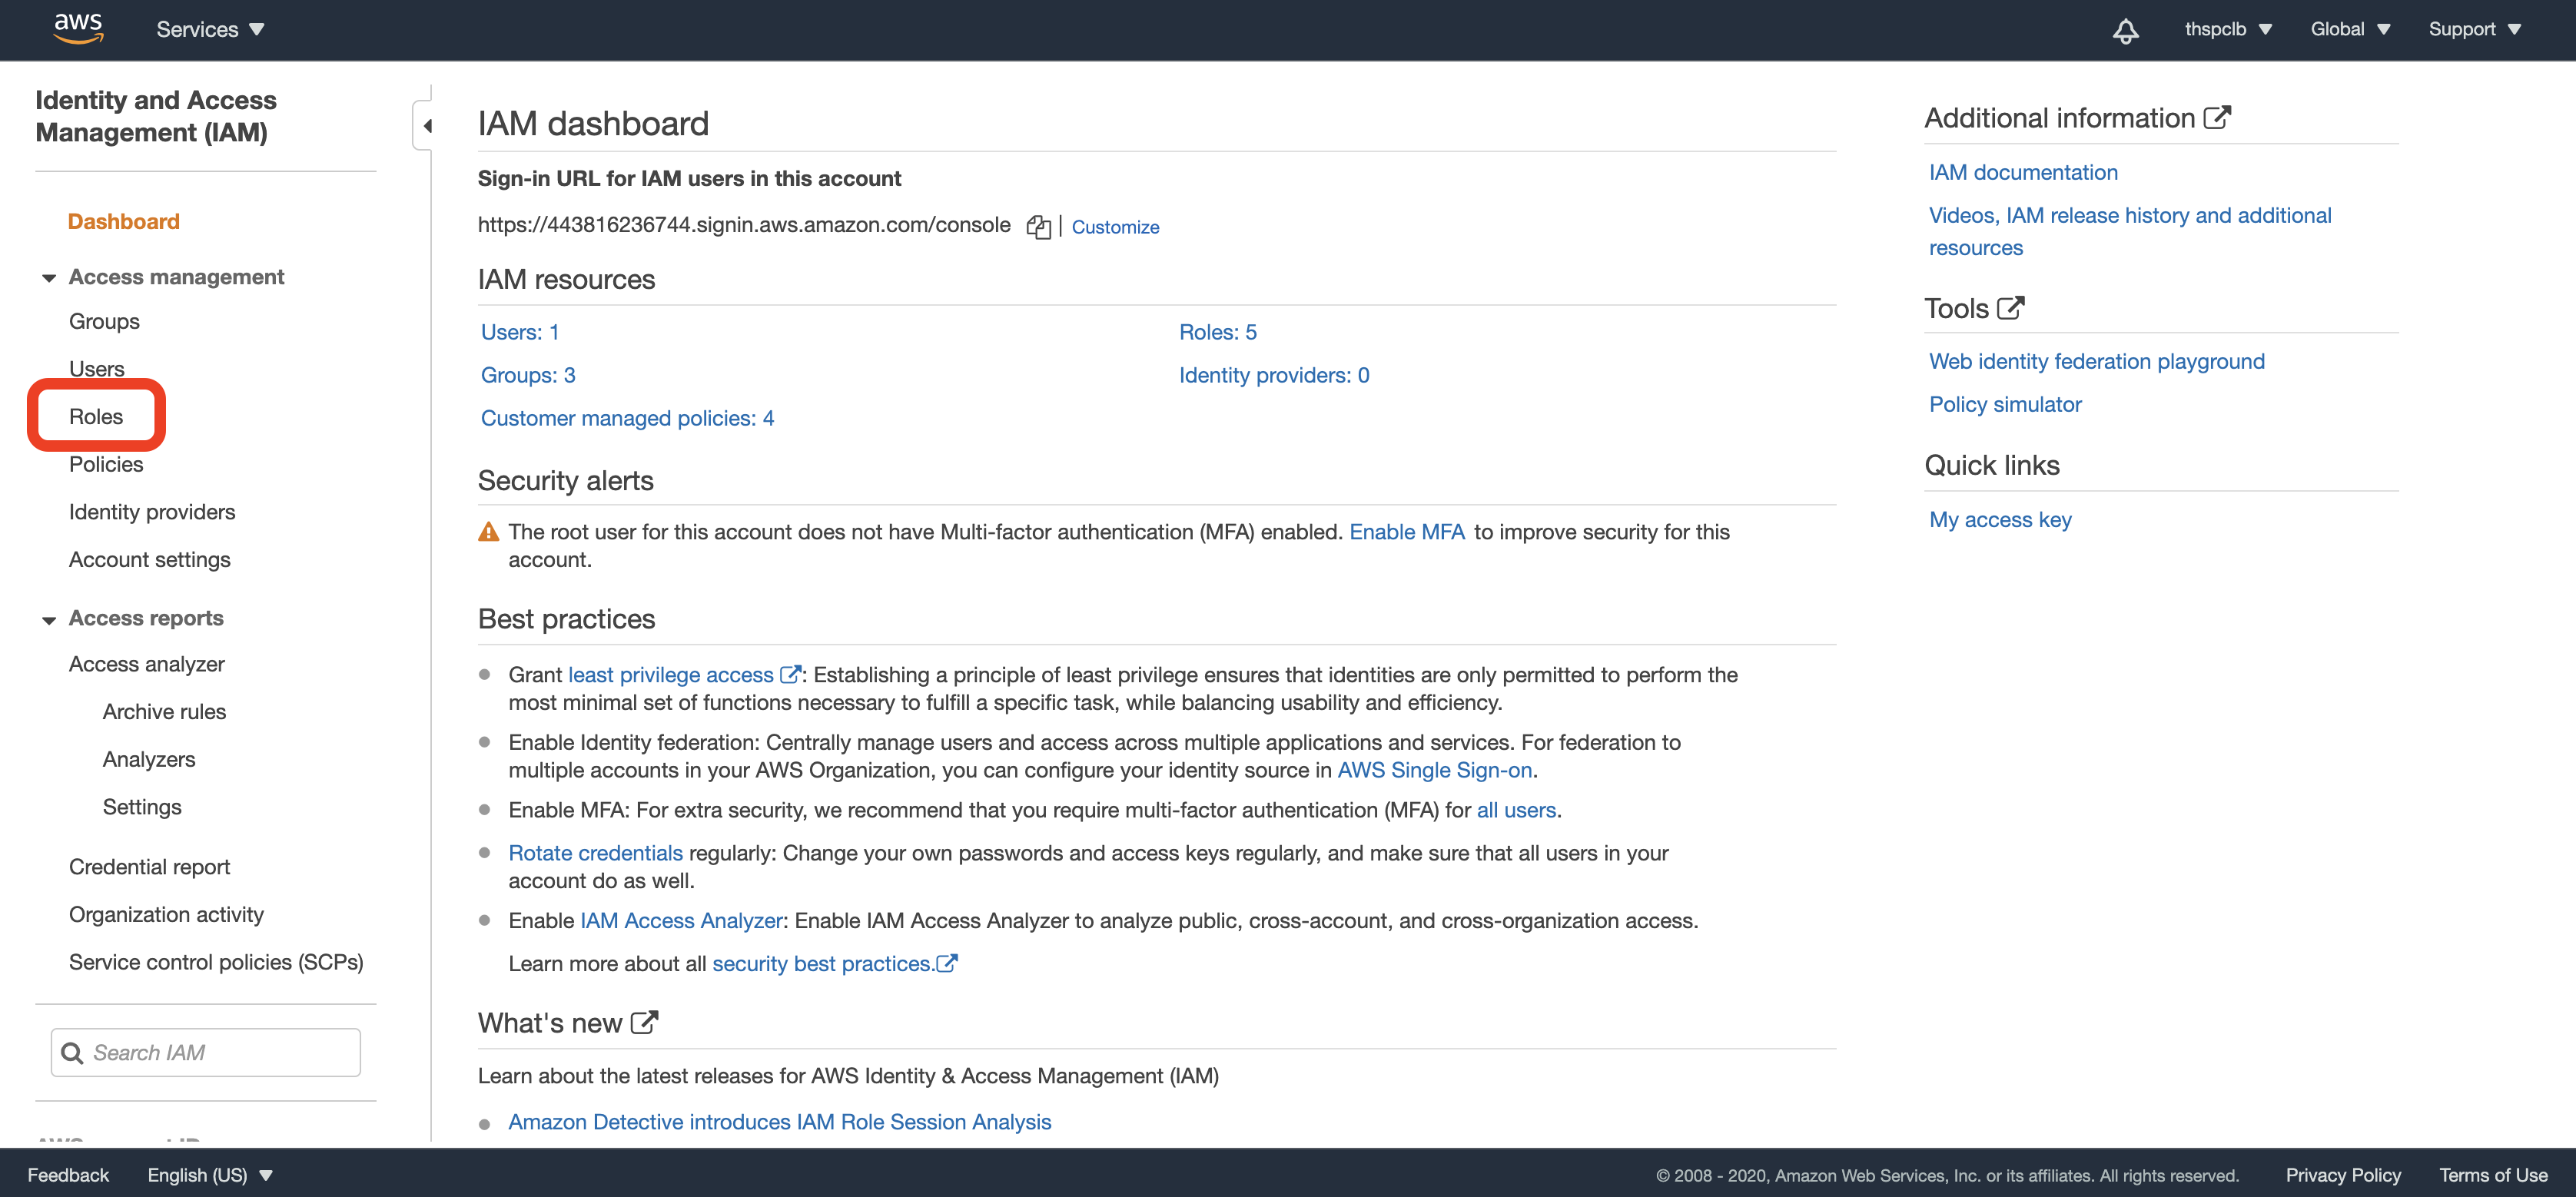Open Amazon Detective IAM Role Session Analysis link

[x=780, y=1122]
